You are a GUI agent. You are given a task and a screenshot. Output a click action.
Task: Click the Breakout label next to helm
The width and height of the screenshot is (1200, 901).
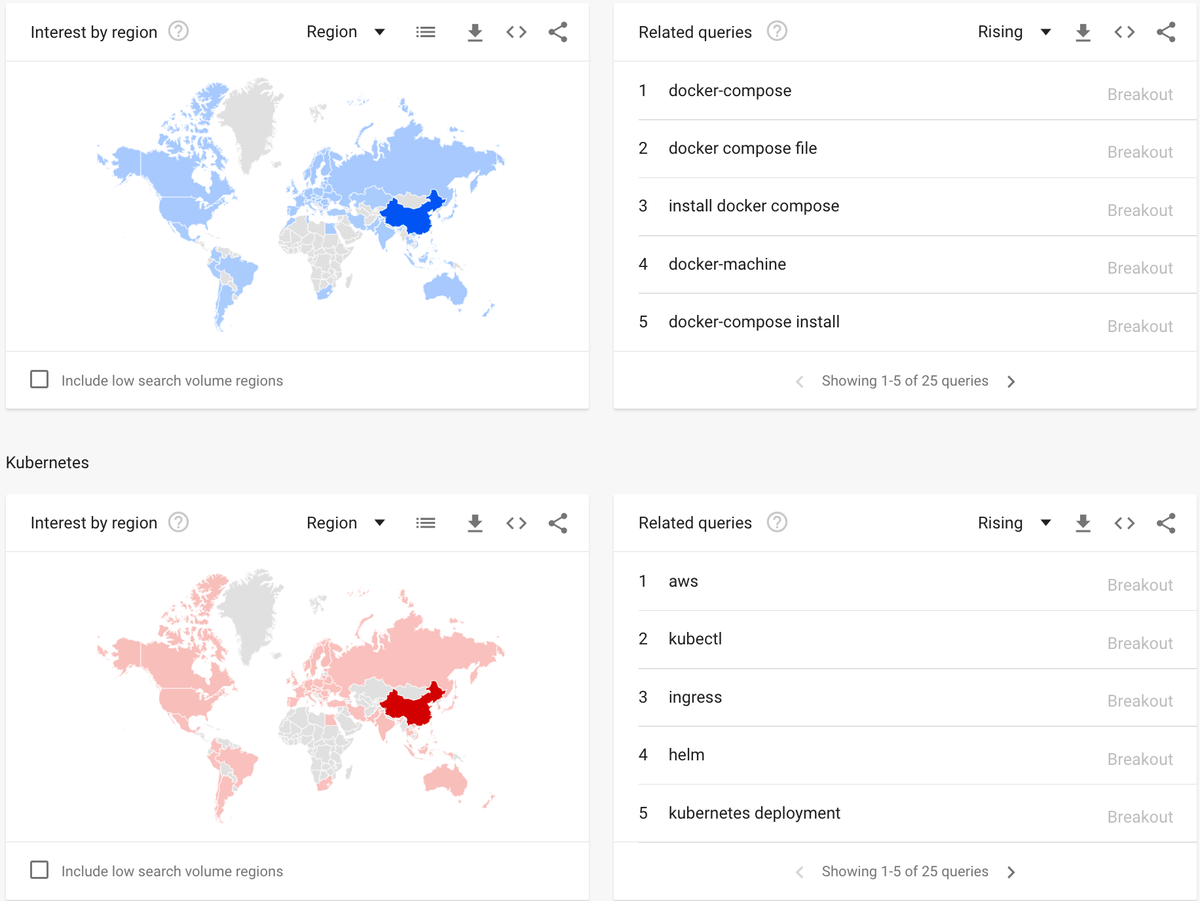coord(1139,759)
